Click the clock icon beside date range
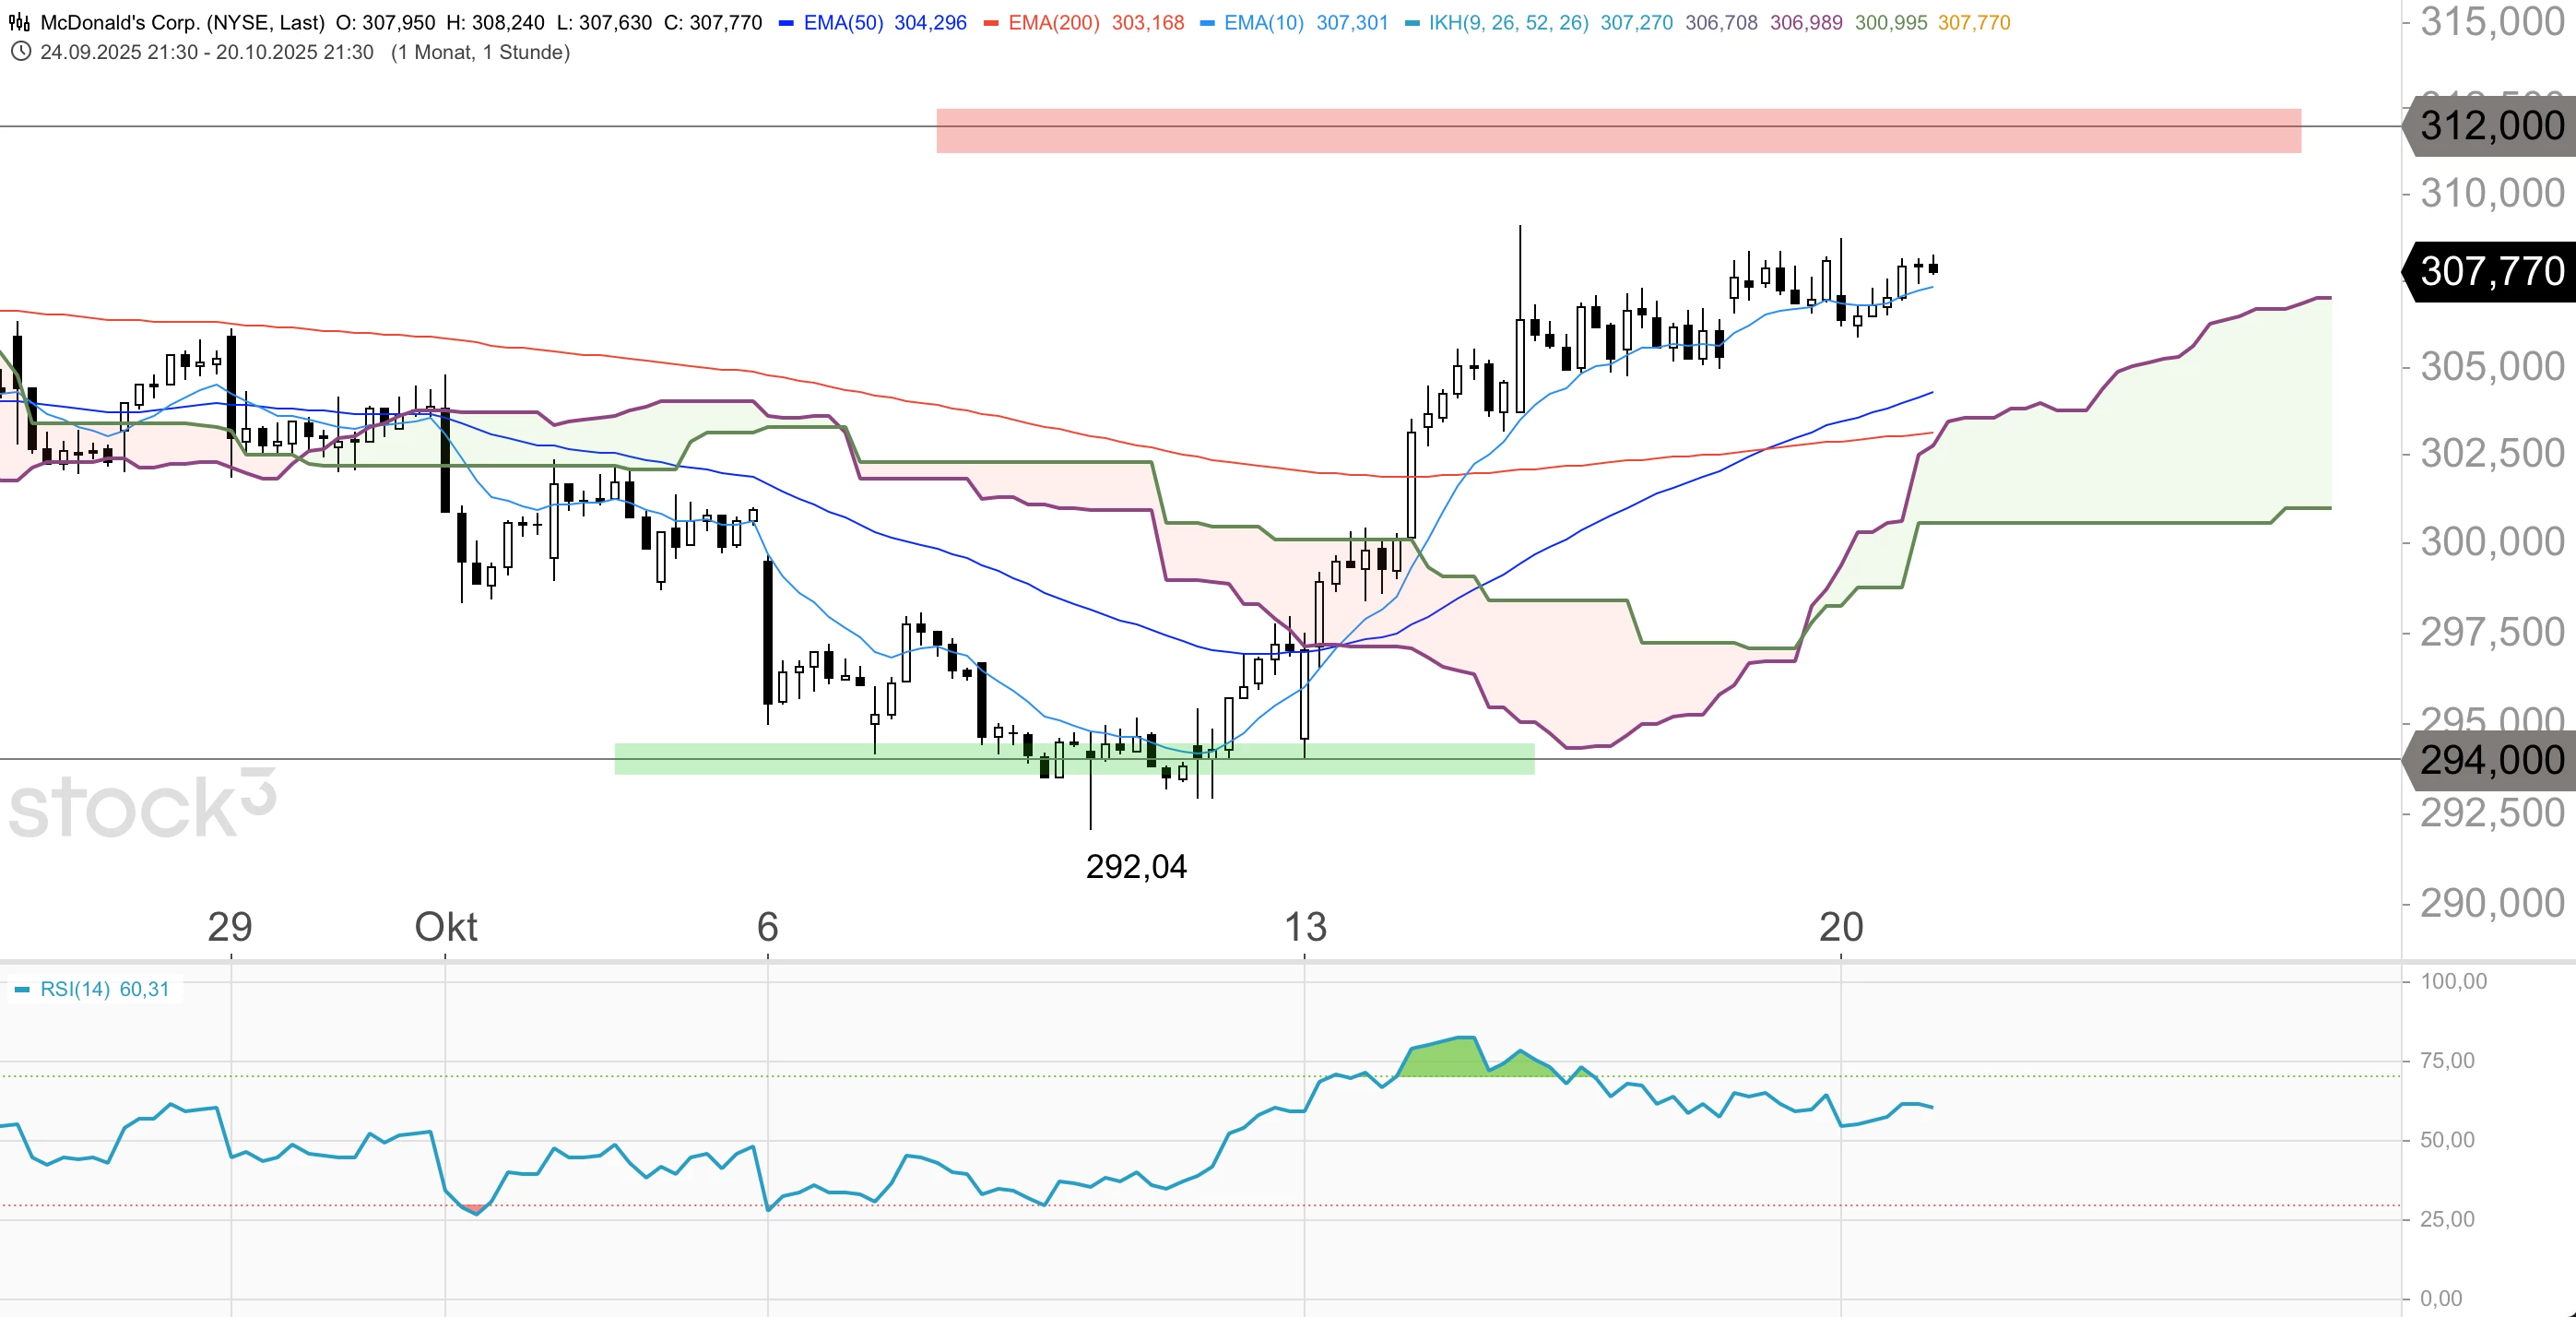Viewport: 2576px width, 1317px height. point(20,52)
